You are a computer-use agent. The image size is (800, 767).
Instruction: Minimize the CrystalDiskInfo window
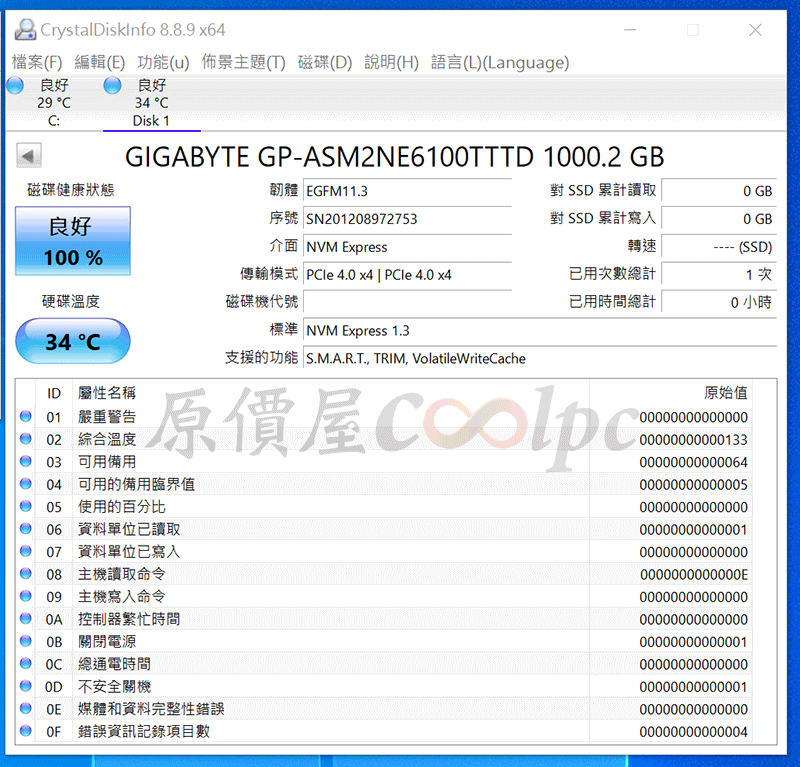coord(630,30)
